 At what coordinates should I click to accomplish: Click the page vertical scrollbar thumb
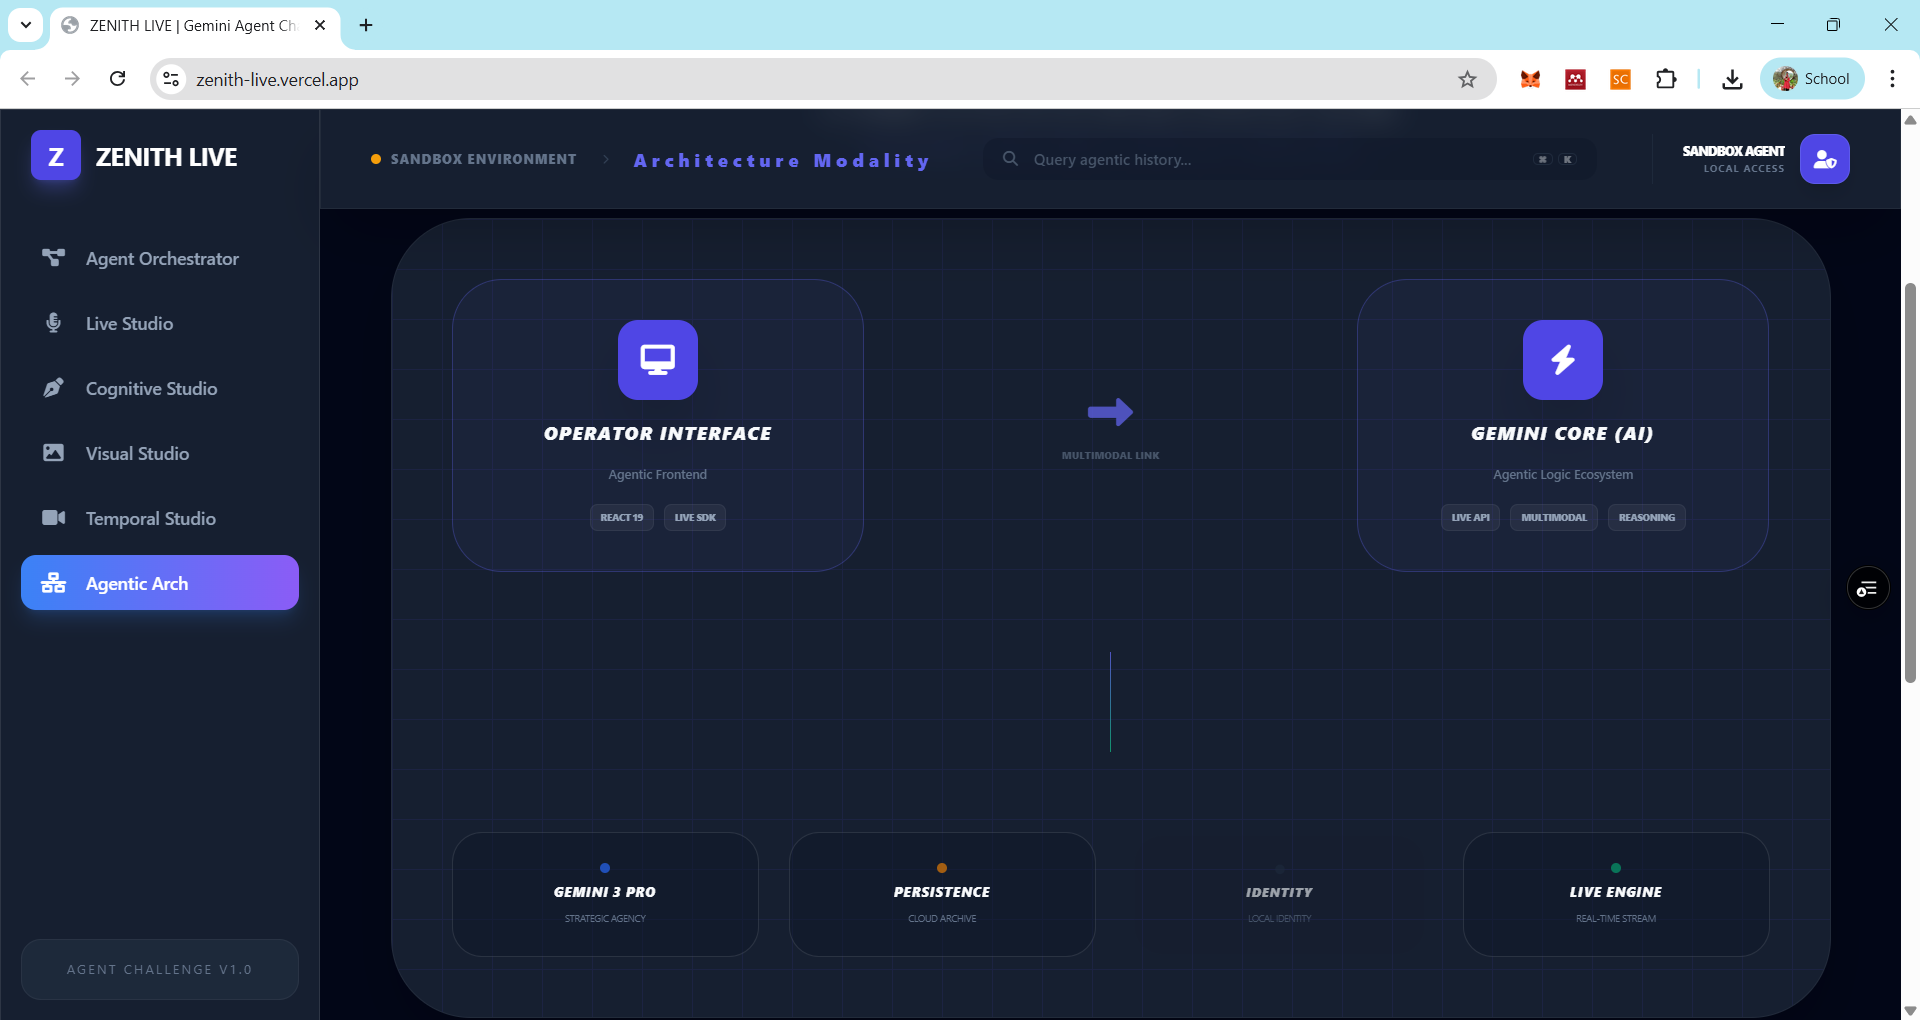(1910, 483)
